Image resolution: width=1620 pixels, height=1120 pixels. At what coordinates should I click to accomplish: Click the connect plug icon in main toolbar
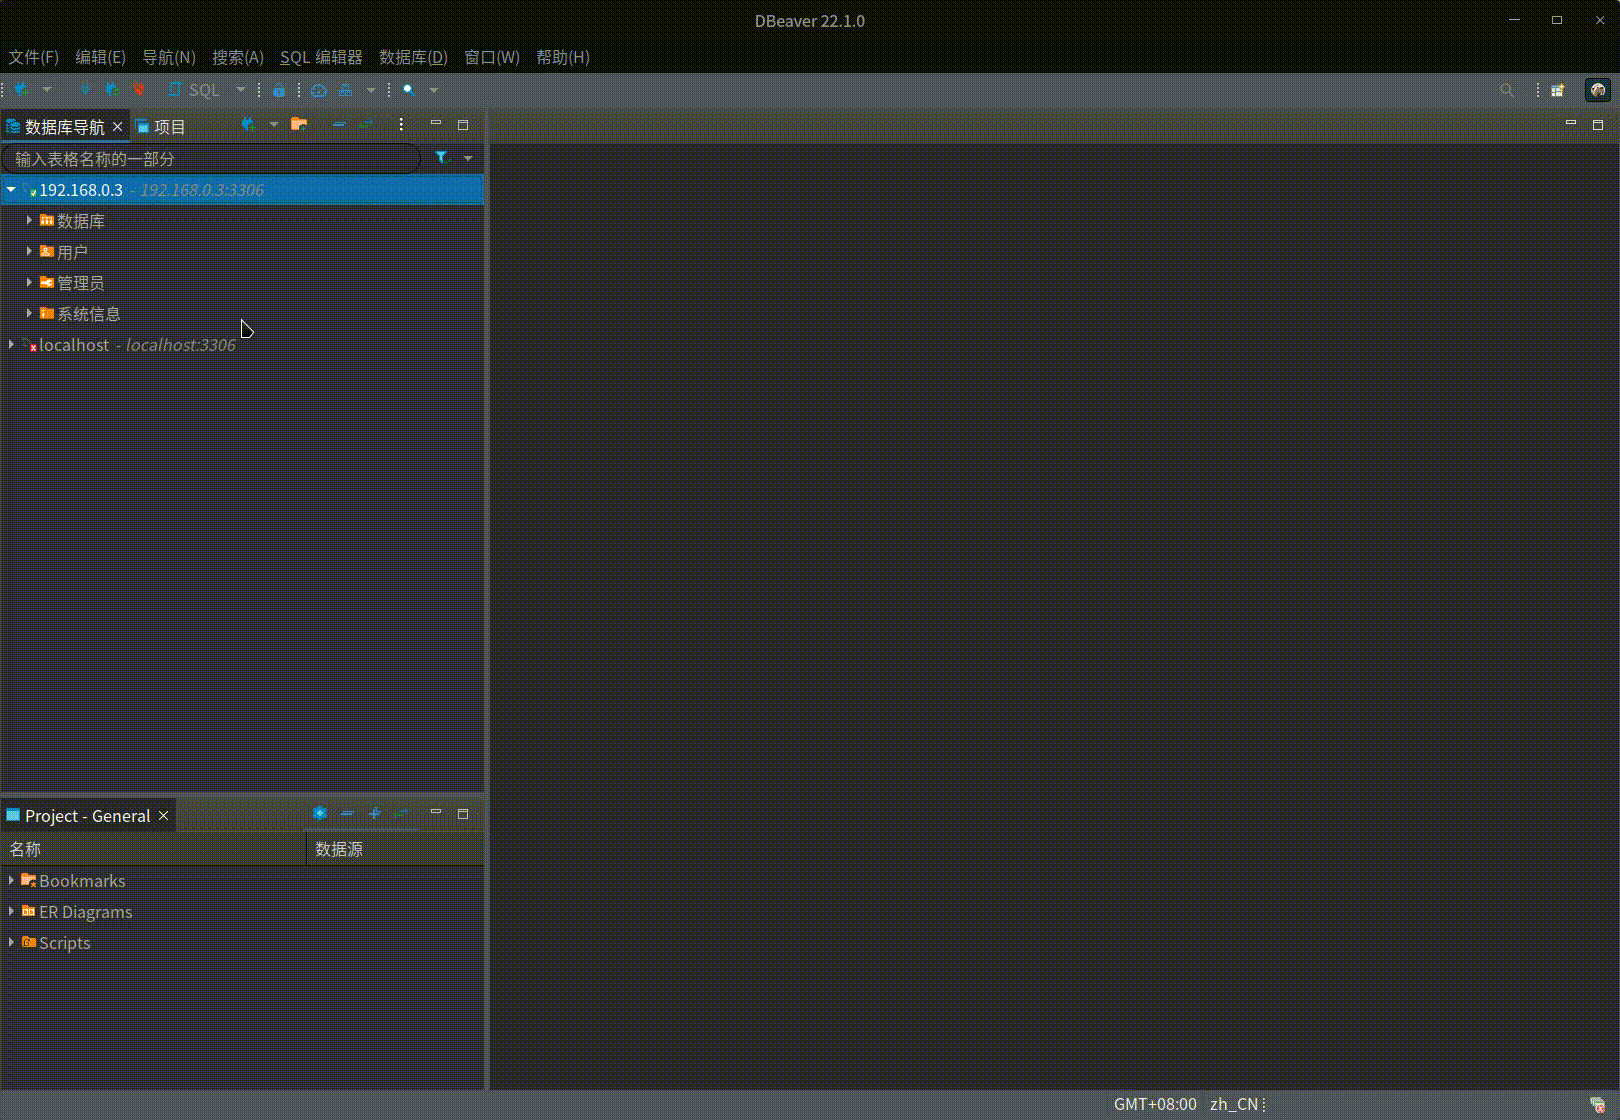pyautogui.click(x=86, y=90)
